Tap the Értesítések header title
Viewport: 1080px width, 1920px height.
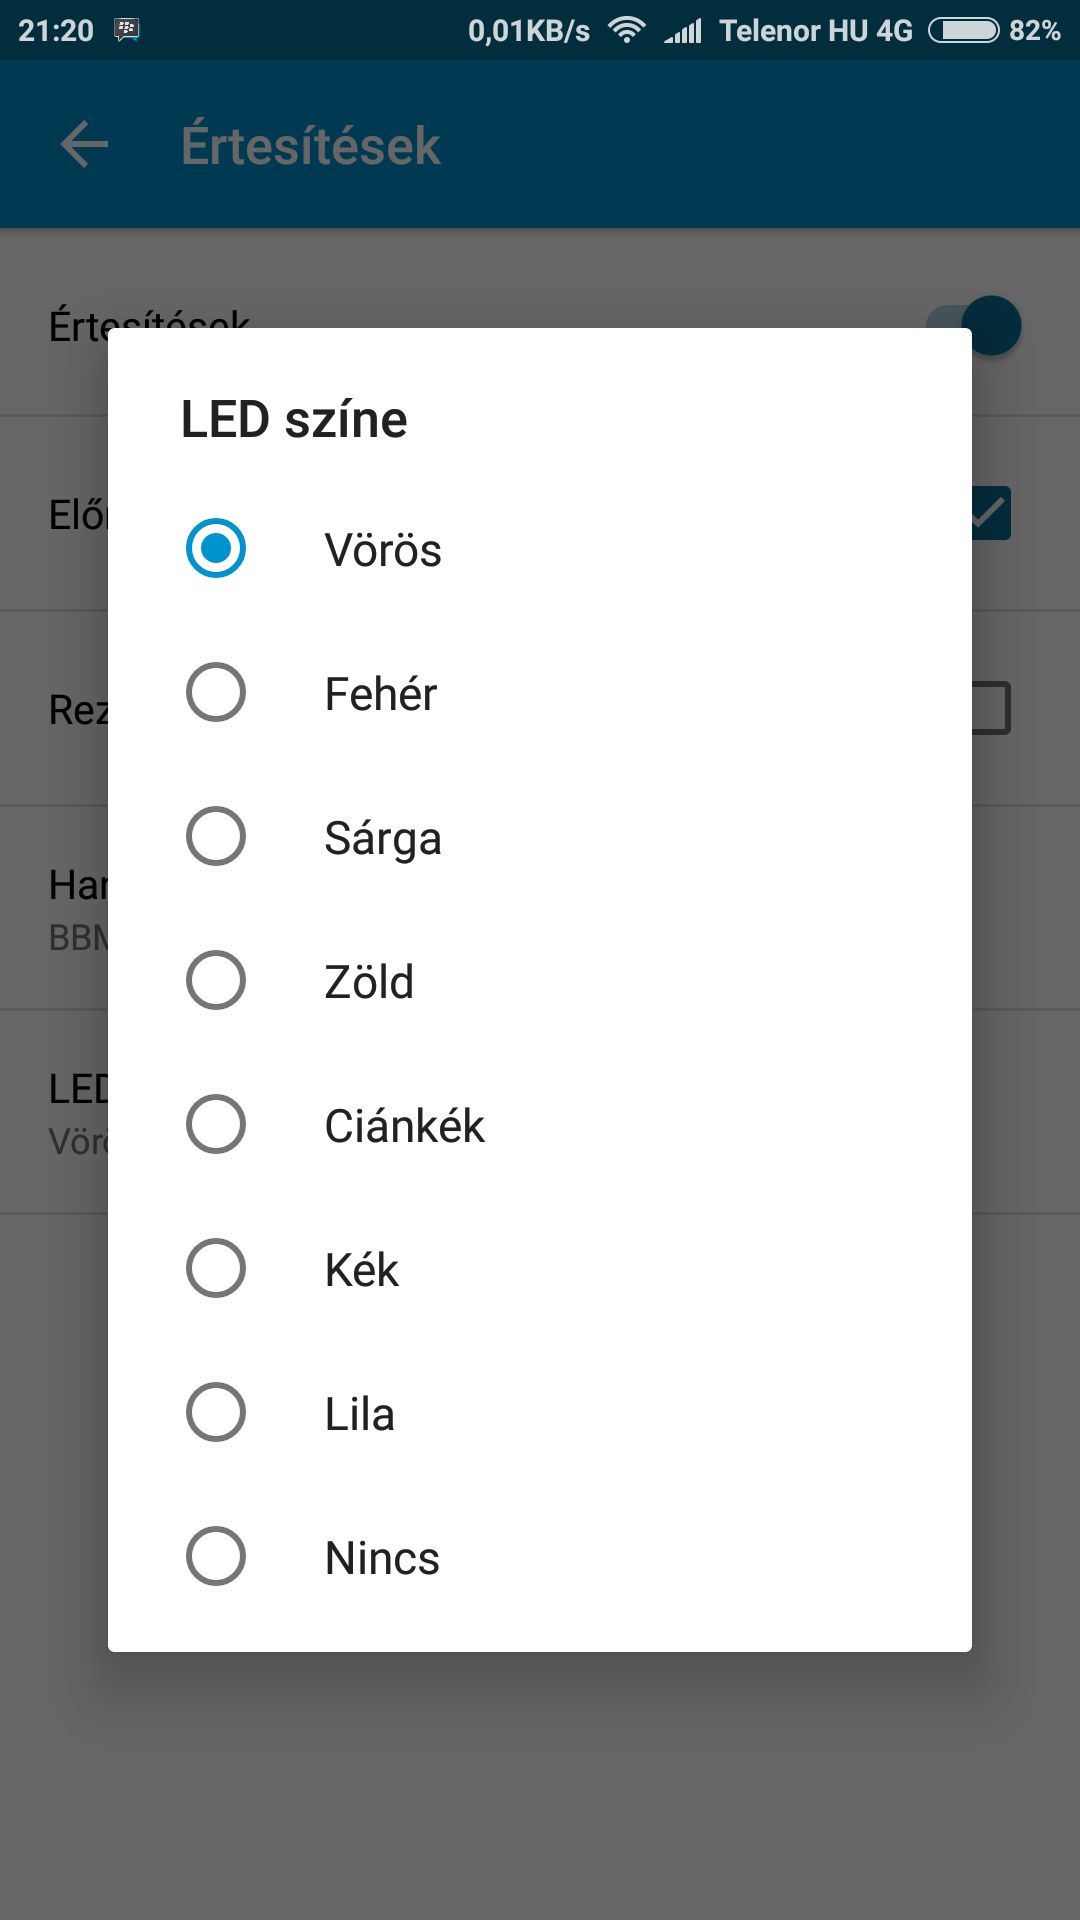(x=311, y=146)
